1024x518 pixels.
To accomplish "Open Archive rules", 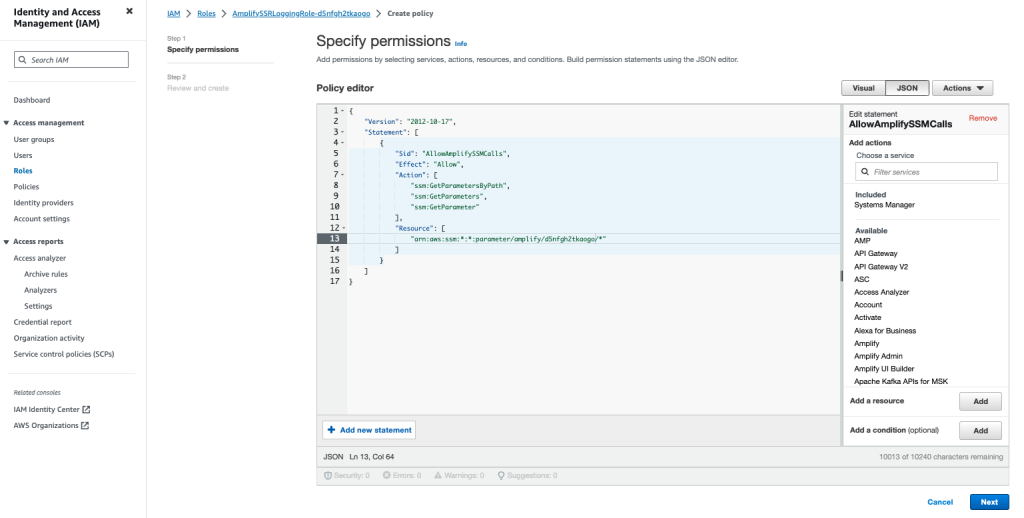I will point(46,274).
